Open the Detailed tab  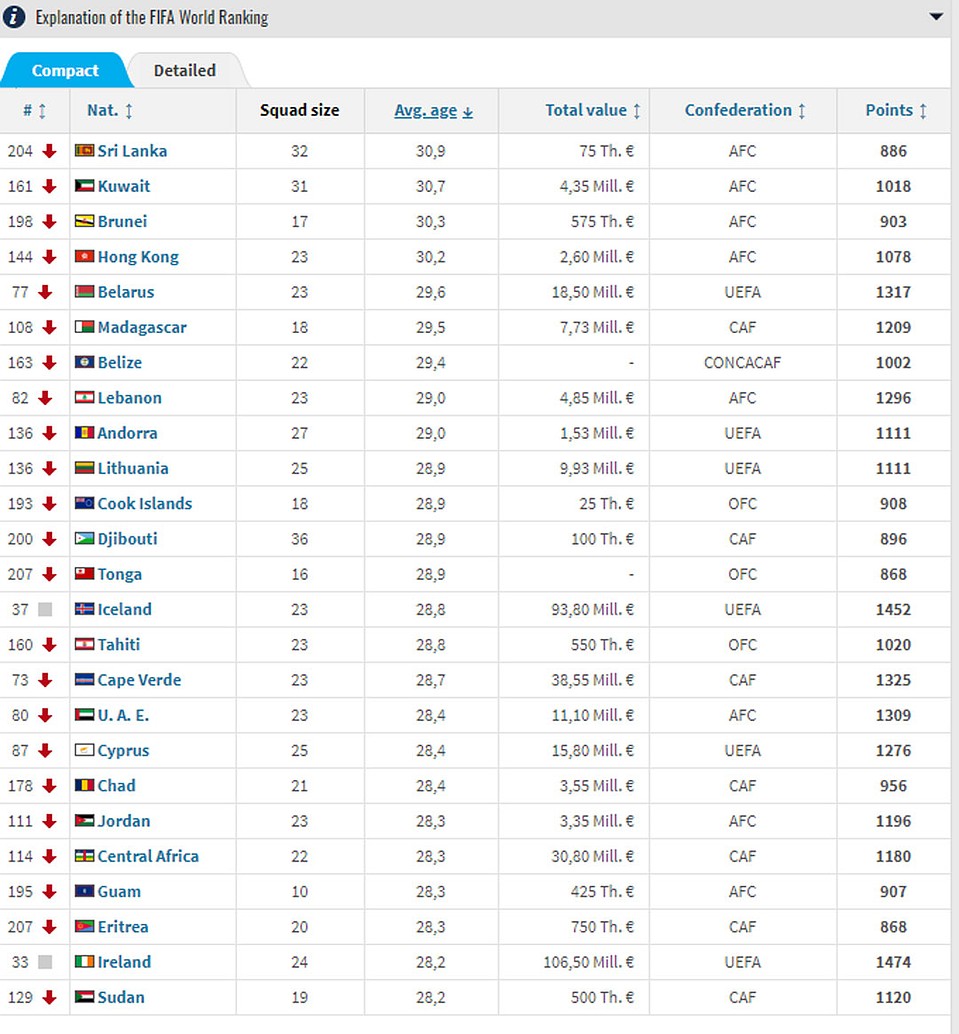coord(185,71)
